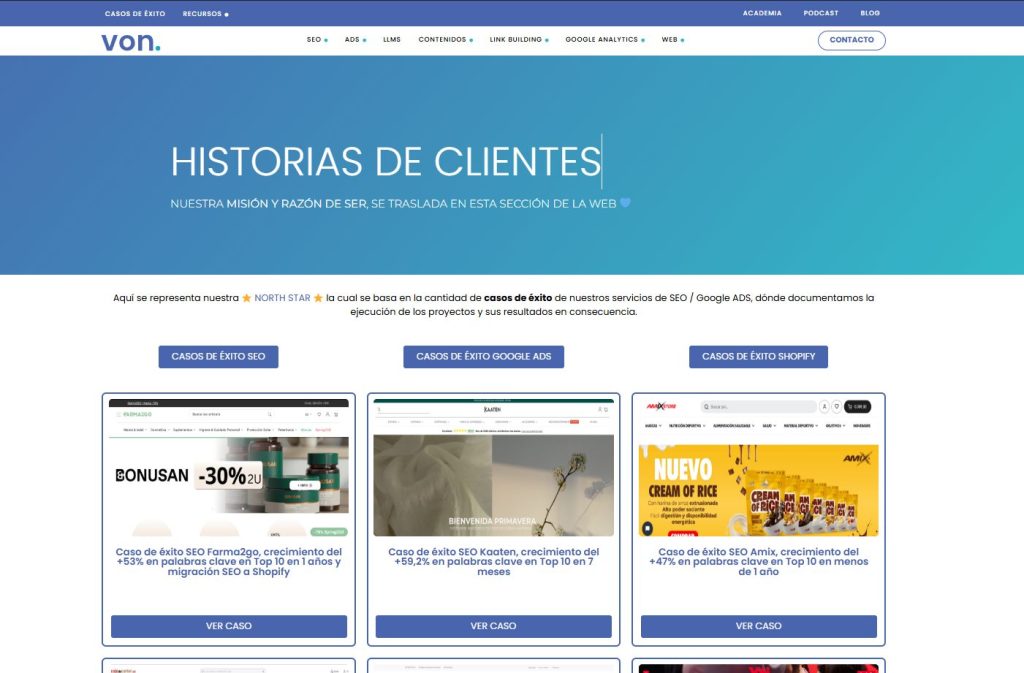Click the Farma2go case title
The width and height of the screenshot is (1024, 673).
(x=229, y=562)
